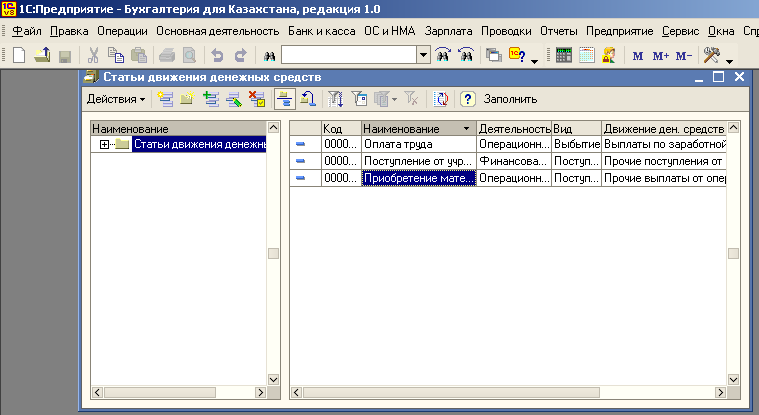The width and height of the screenshot is (759, 415).
Task: Click into the main toolbar search field
Action: click(x=349, y=55)
